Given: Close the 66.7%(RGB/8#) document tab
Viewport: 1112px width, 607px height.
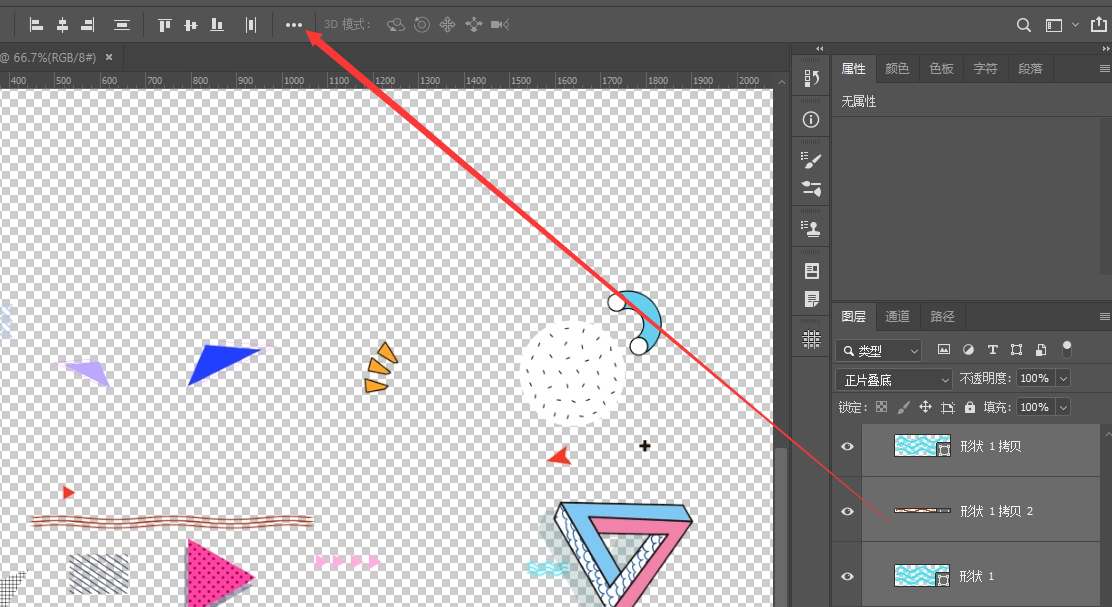Looking at the screenshot, I should click(x=109, y=57).
